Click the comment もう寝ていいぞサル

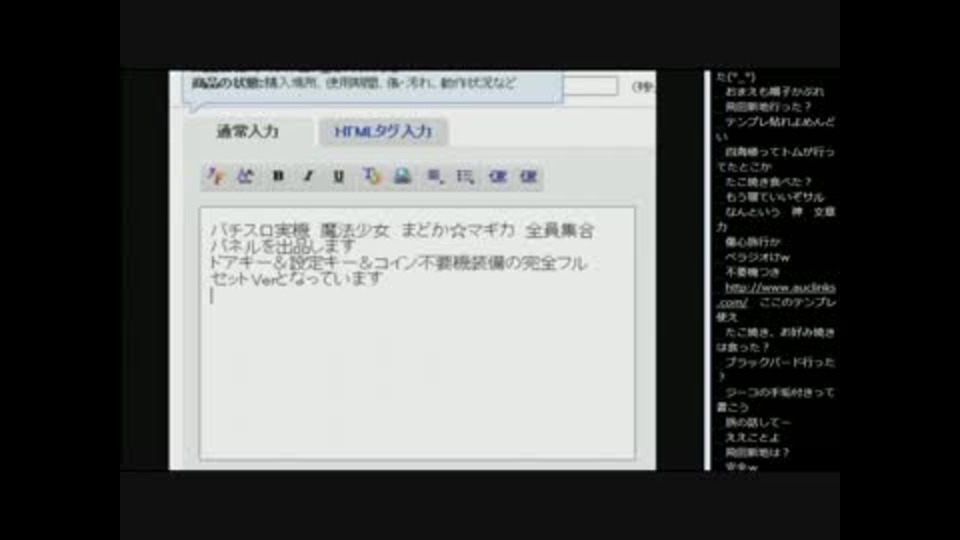point(774,197)
